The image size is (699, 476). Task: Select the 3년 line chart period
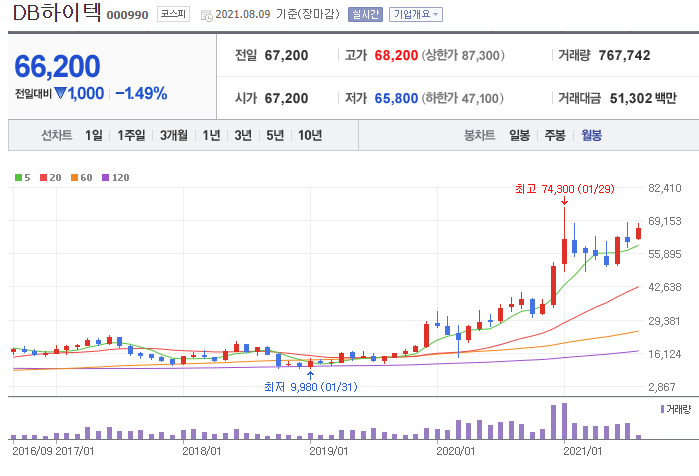(x=243, y=135)
